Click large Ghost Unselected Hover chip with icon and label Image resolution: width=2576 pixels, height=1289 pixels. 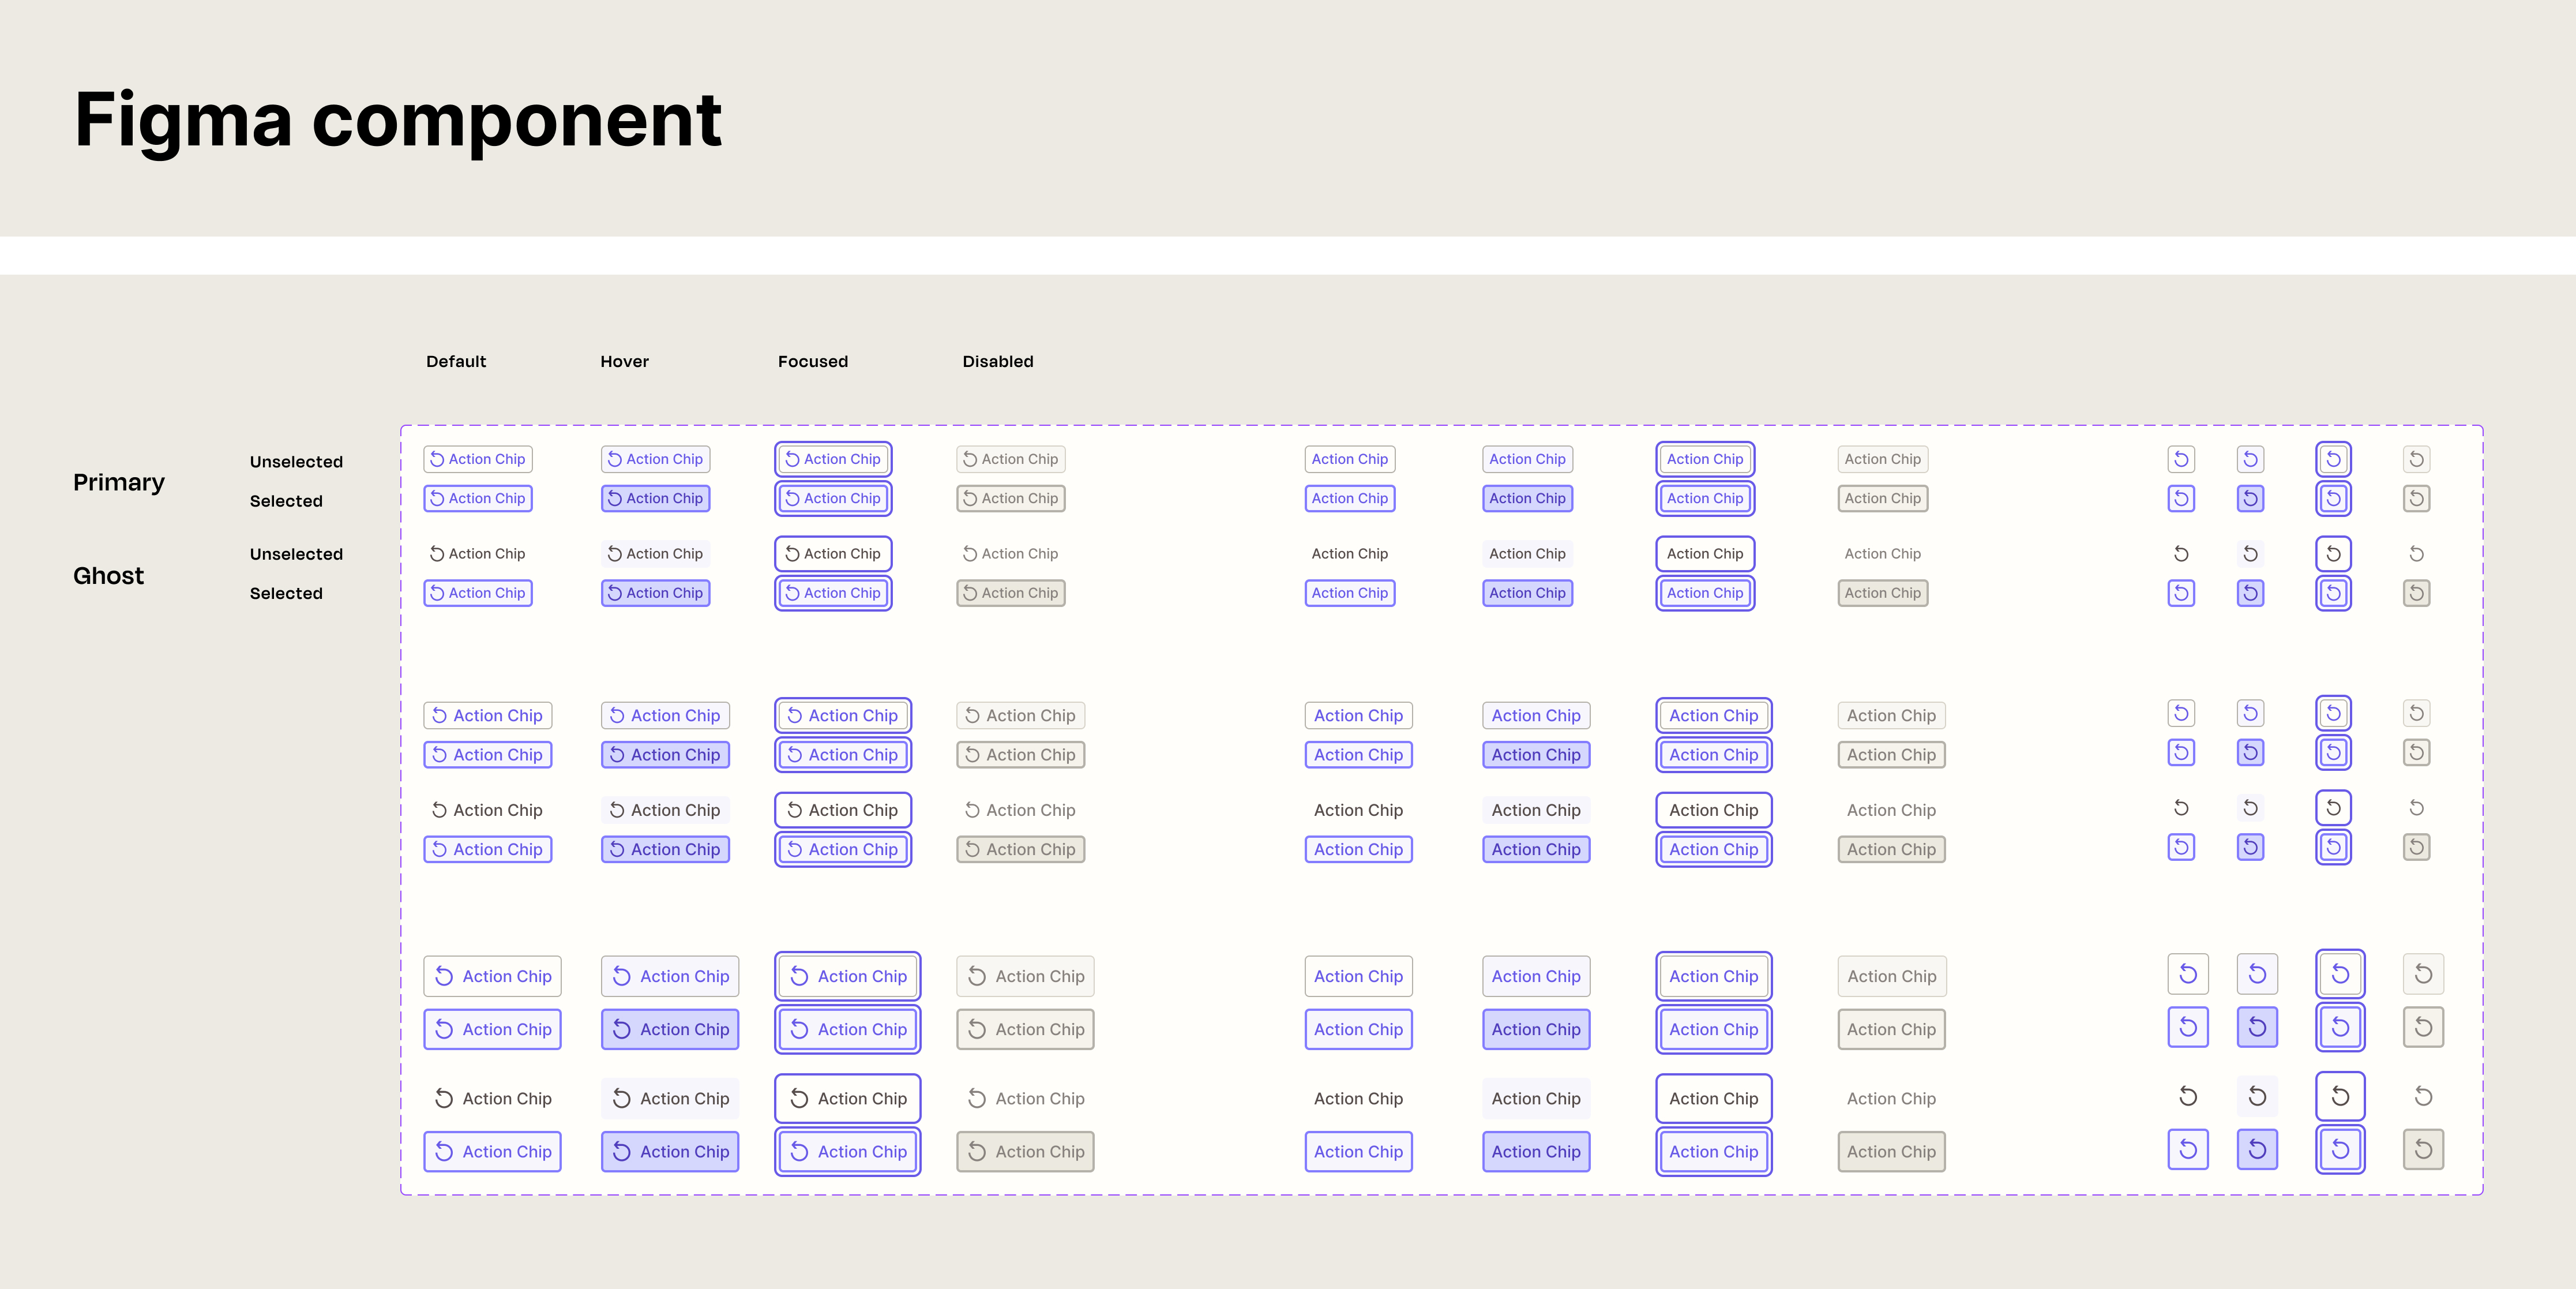(x=671, y=1098)
